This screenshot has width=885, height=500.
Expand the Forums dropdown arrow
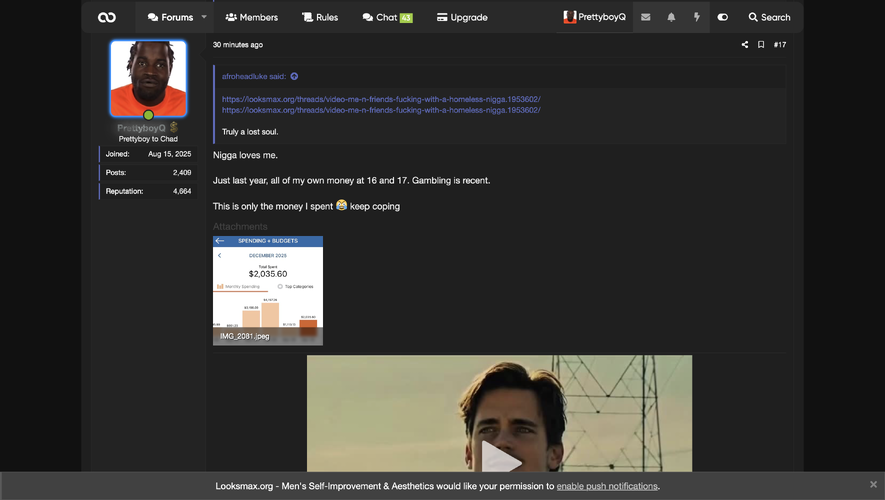[x=204, y=17]
